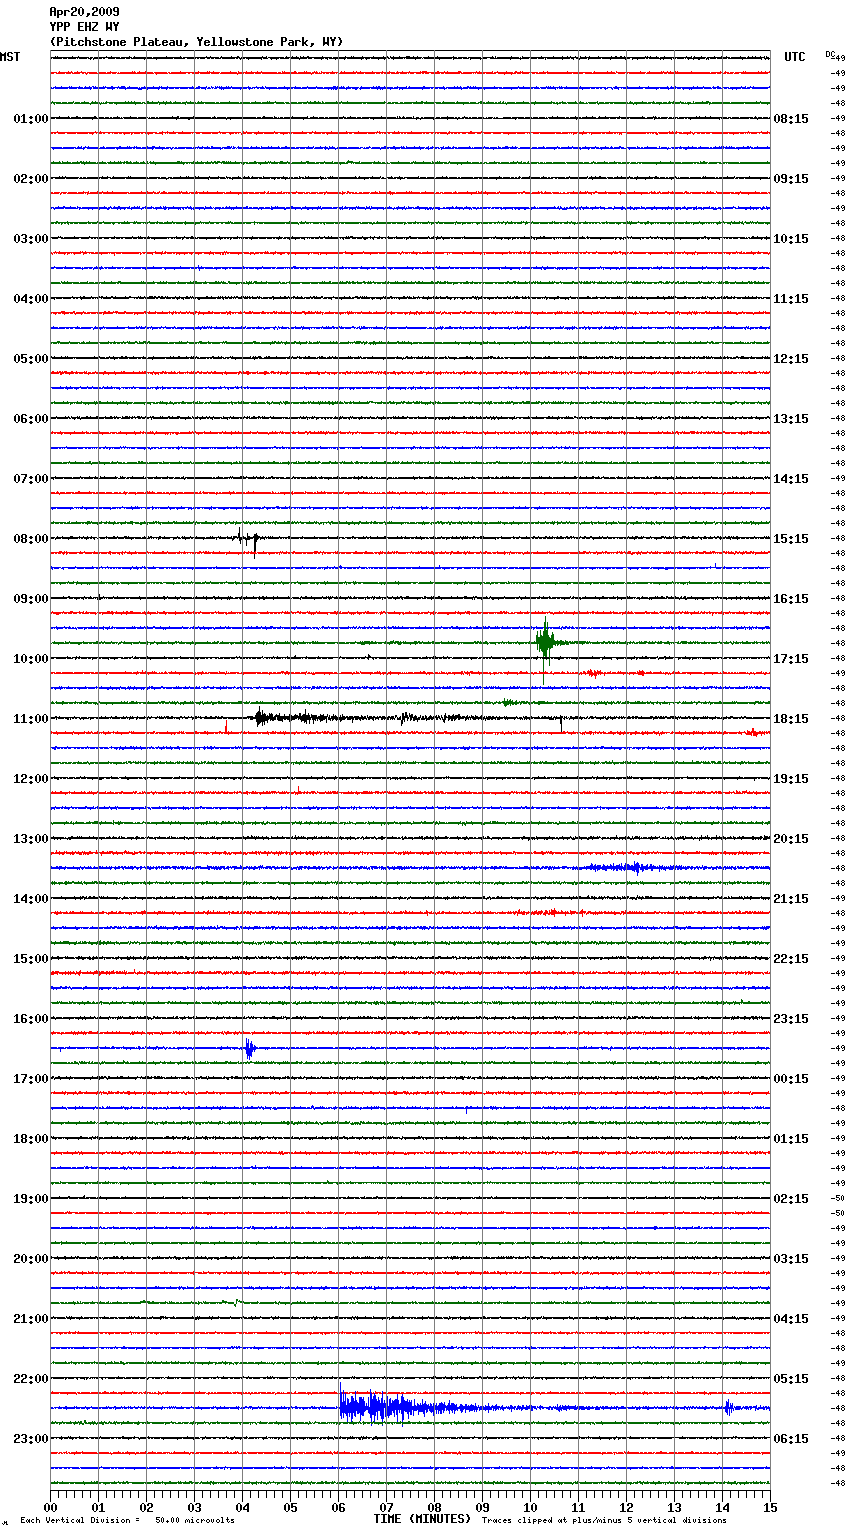Click the red disturbance on trace after 14:00
Image resolution: width=850 pixels, height=1534 pixels.
coord(547,912)
